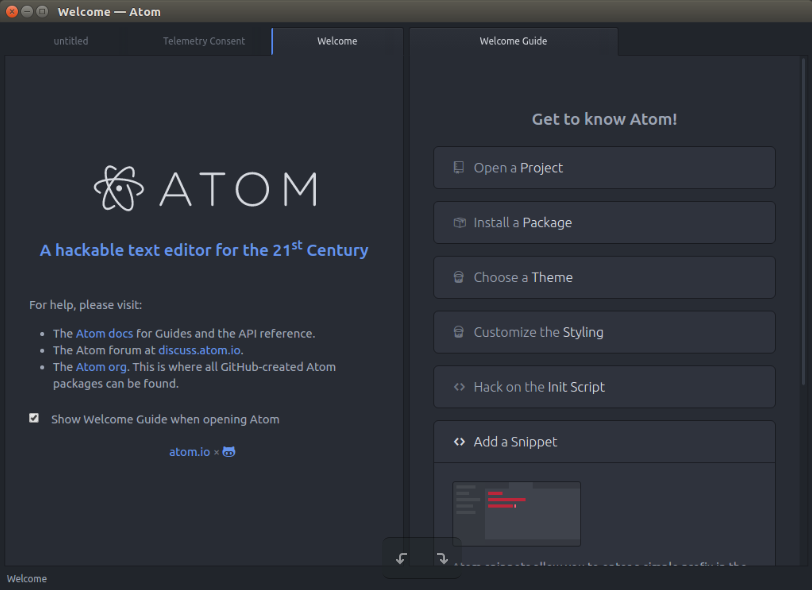Click the paintcan icon beside Customize the Styling
Screen dimensions: 812x590
click(x=459, y=332)
